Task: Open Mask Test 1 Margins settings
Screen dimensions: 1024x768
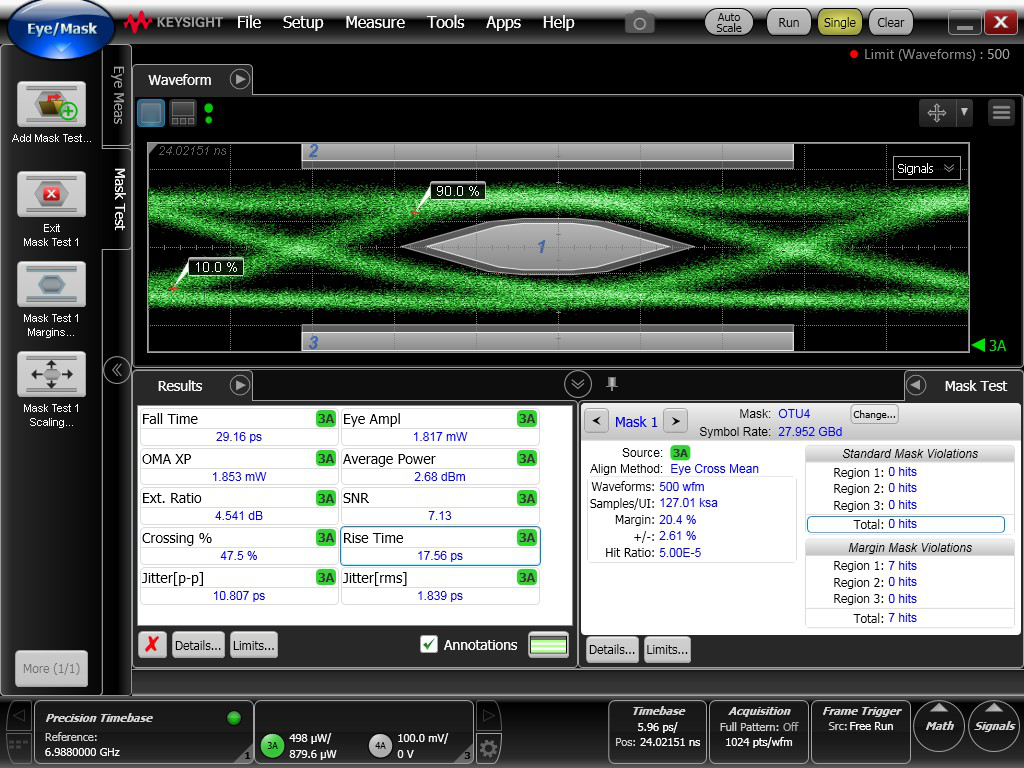Action: coord(51,285)
